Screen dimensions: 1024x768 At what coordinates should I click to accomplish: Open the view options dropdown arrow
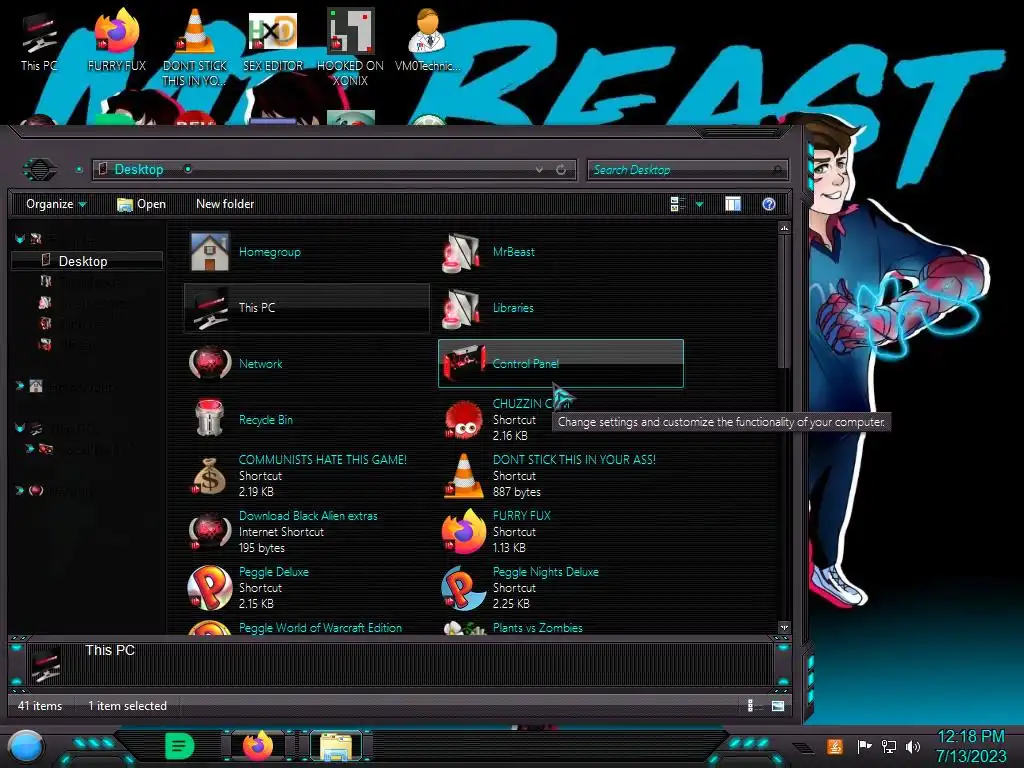[x=699, y=204]
